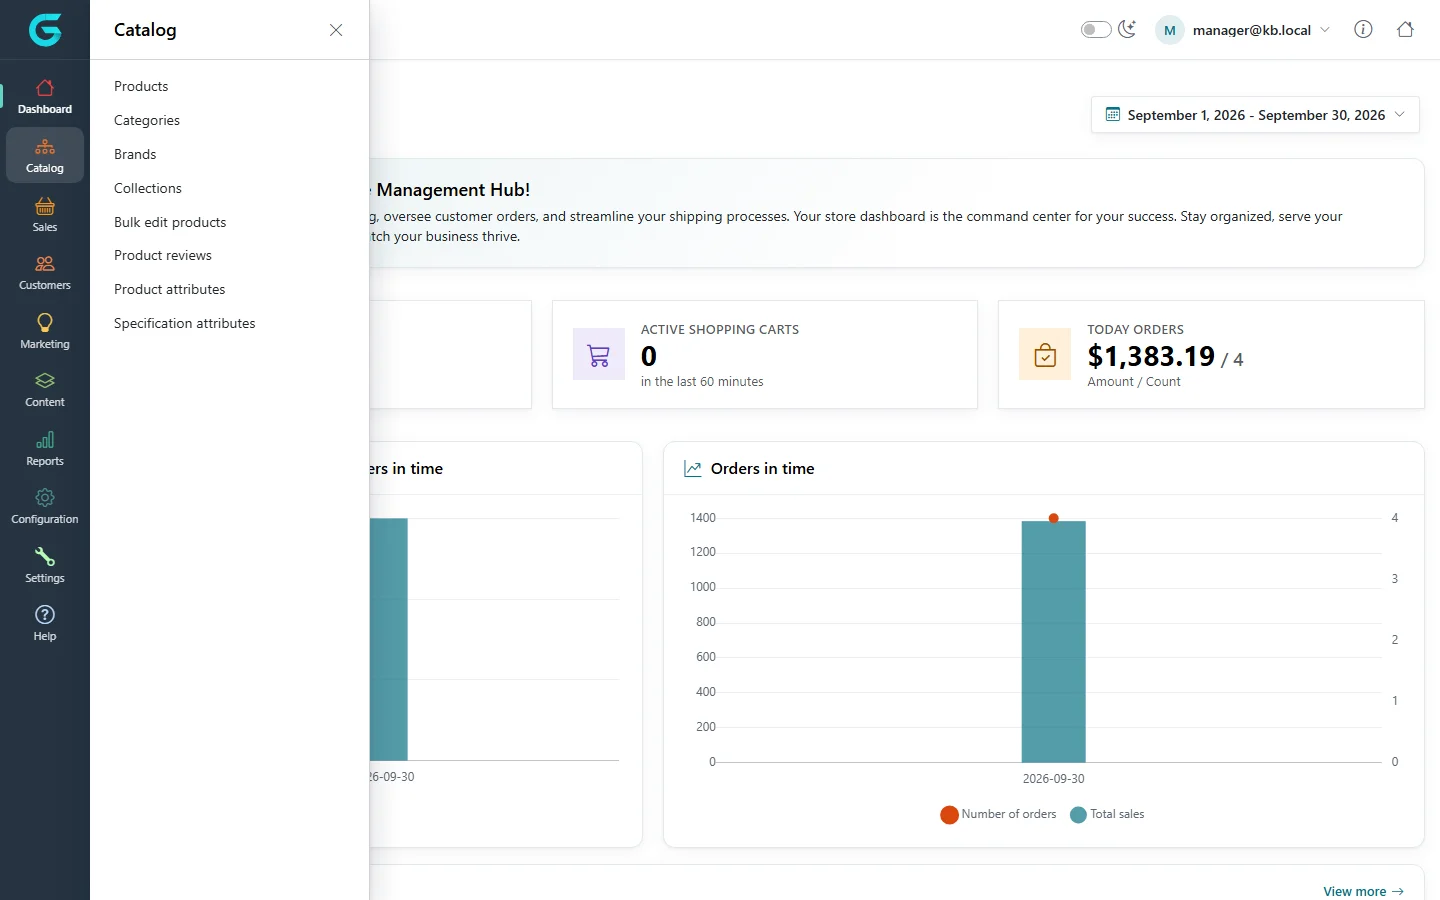Screen dimensions: 1440x900
Task: Click the Orders in time chart icon
Action: [692, 468]
